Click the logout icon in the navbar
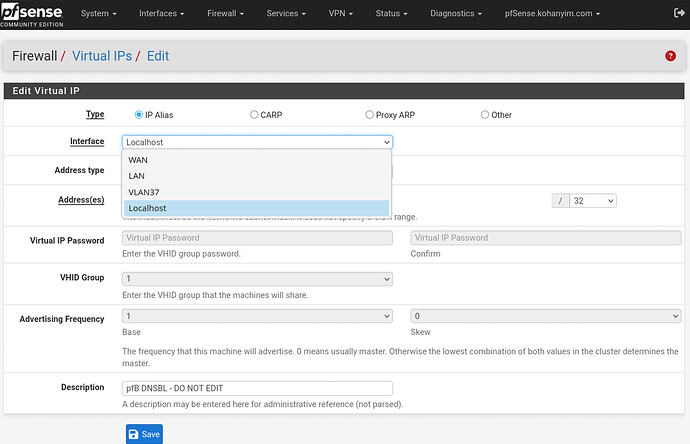This screenshot has height=444, width=690. tap(679, 13)
